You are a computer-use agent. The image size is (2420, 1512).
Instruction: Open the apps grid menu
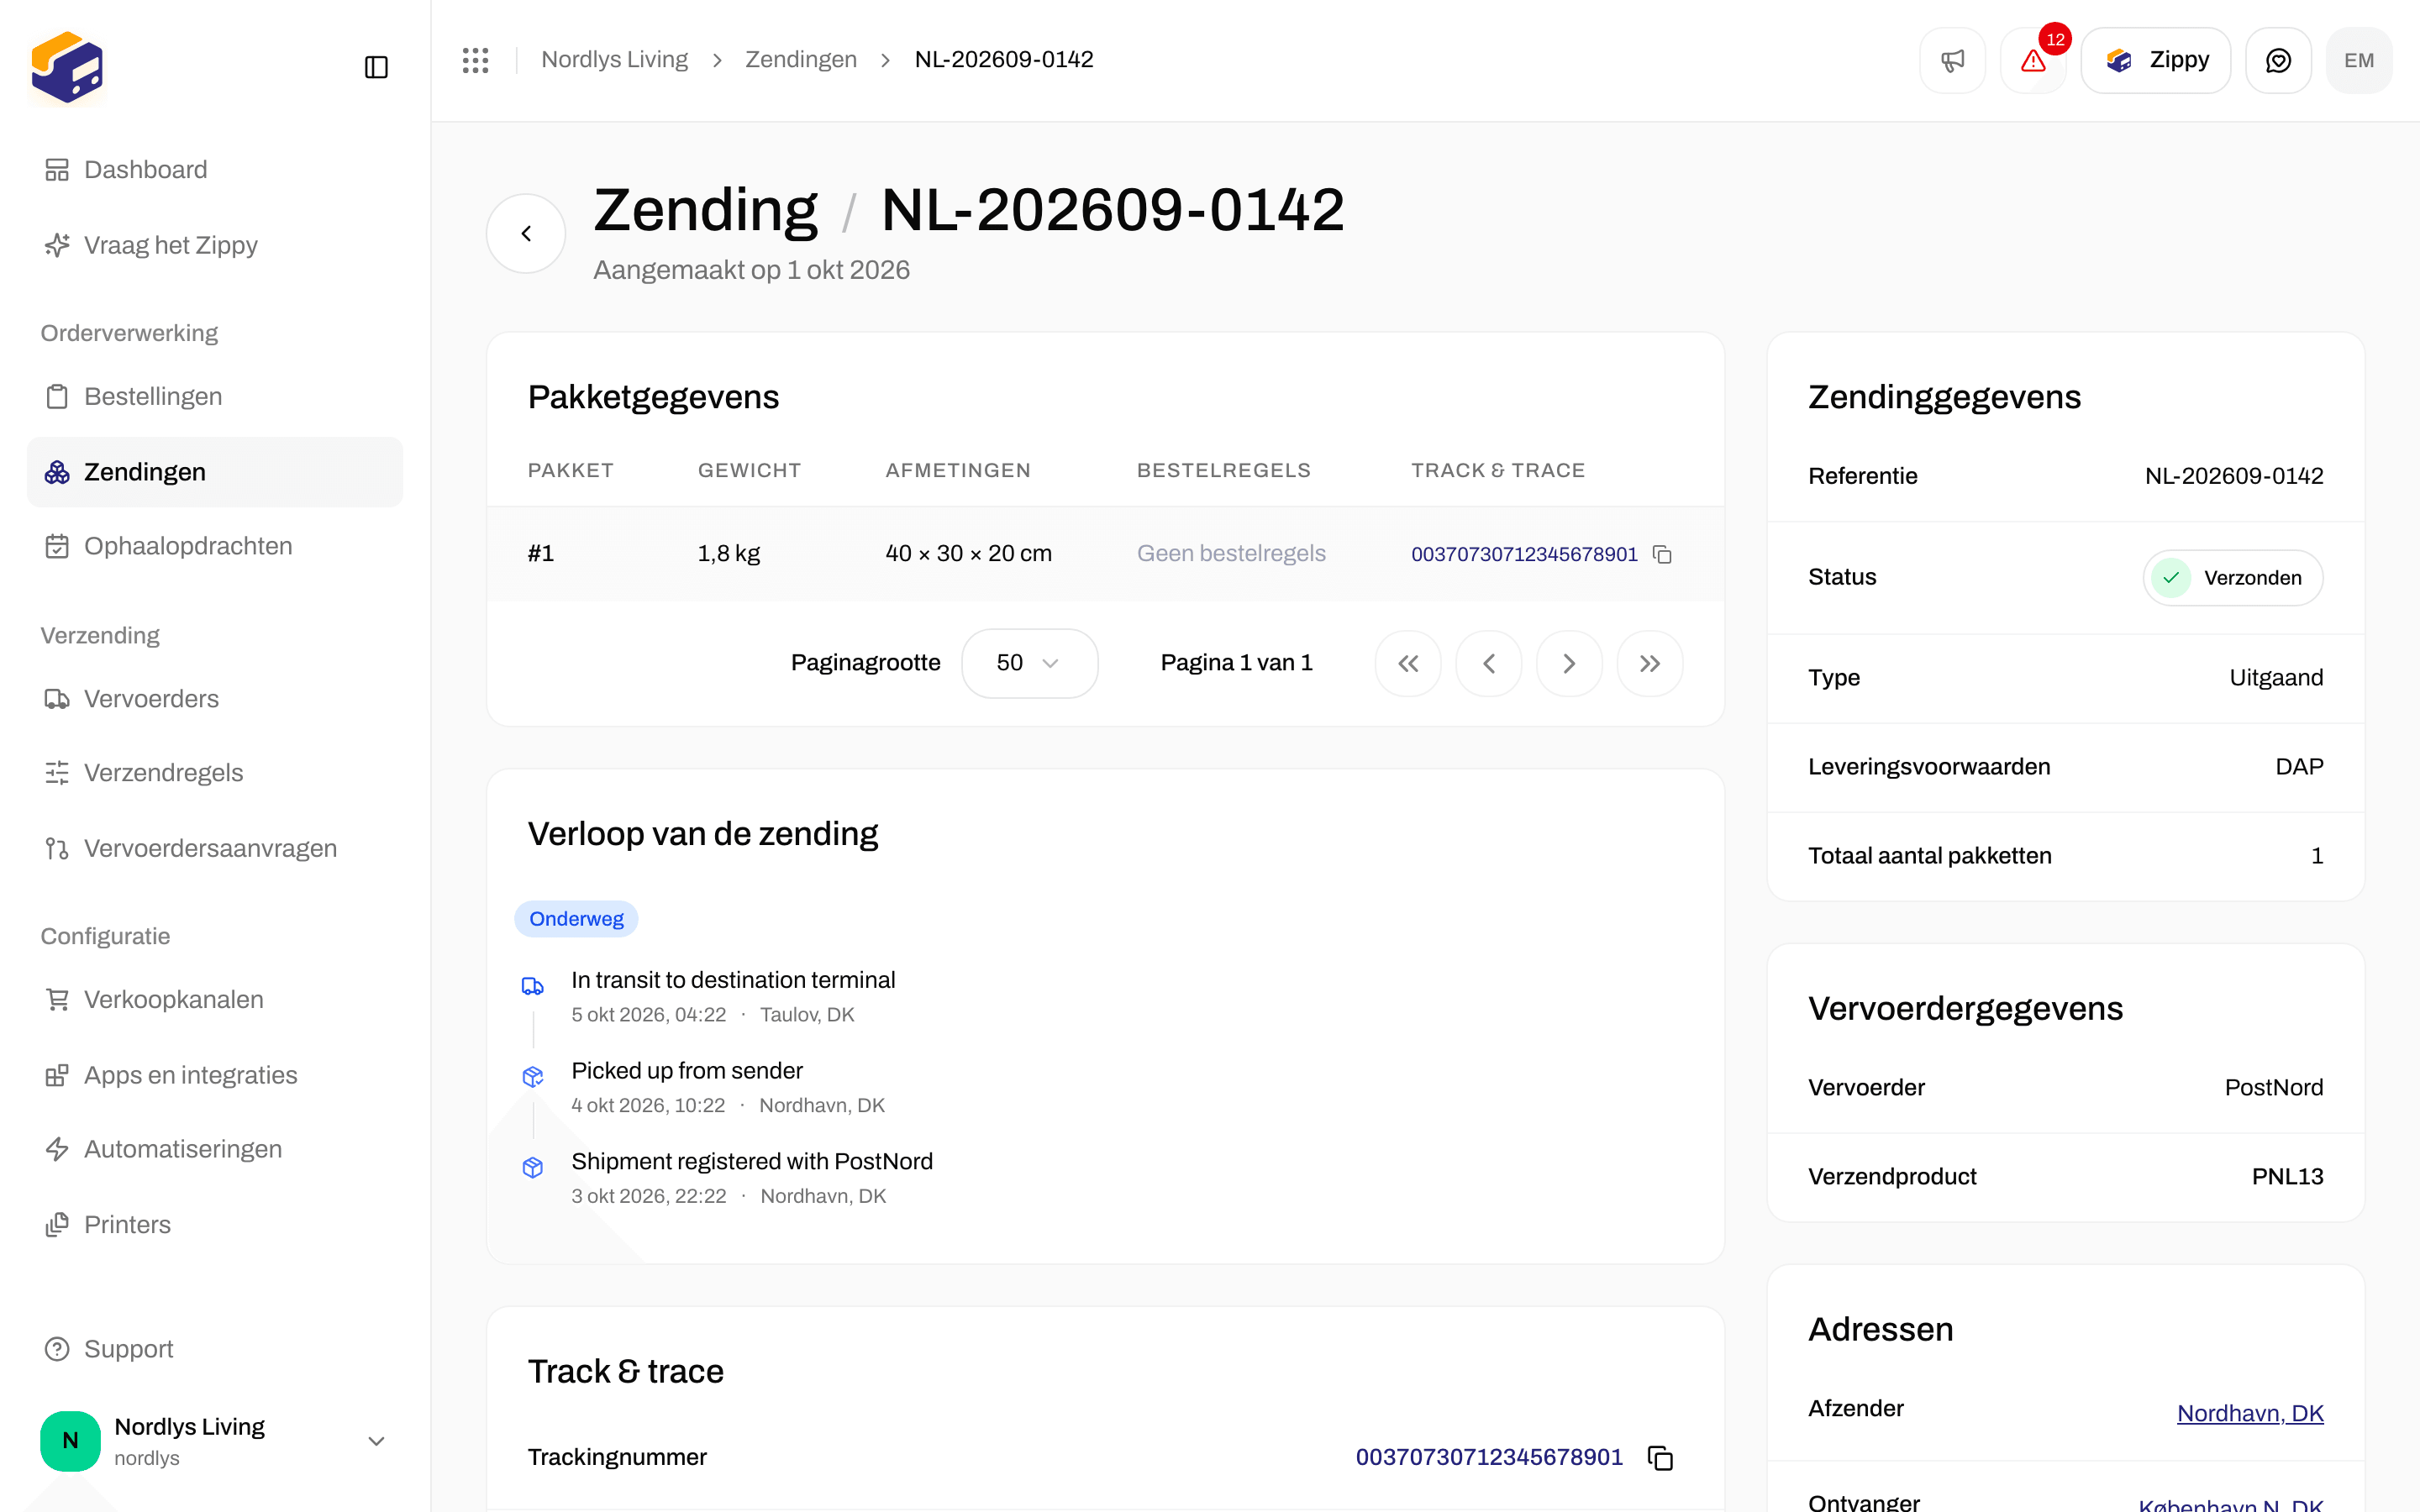pyautogui.click(x=476, y=60)
